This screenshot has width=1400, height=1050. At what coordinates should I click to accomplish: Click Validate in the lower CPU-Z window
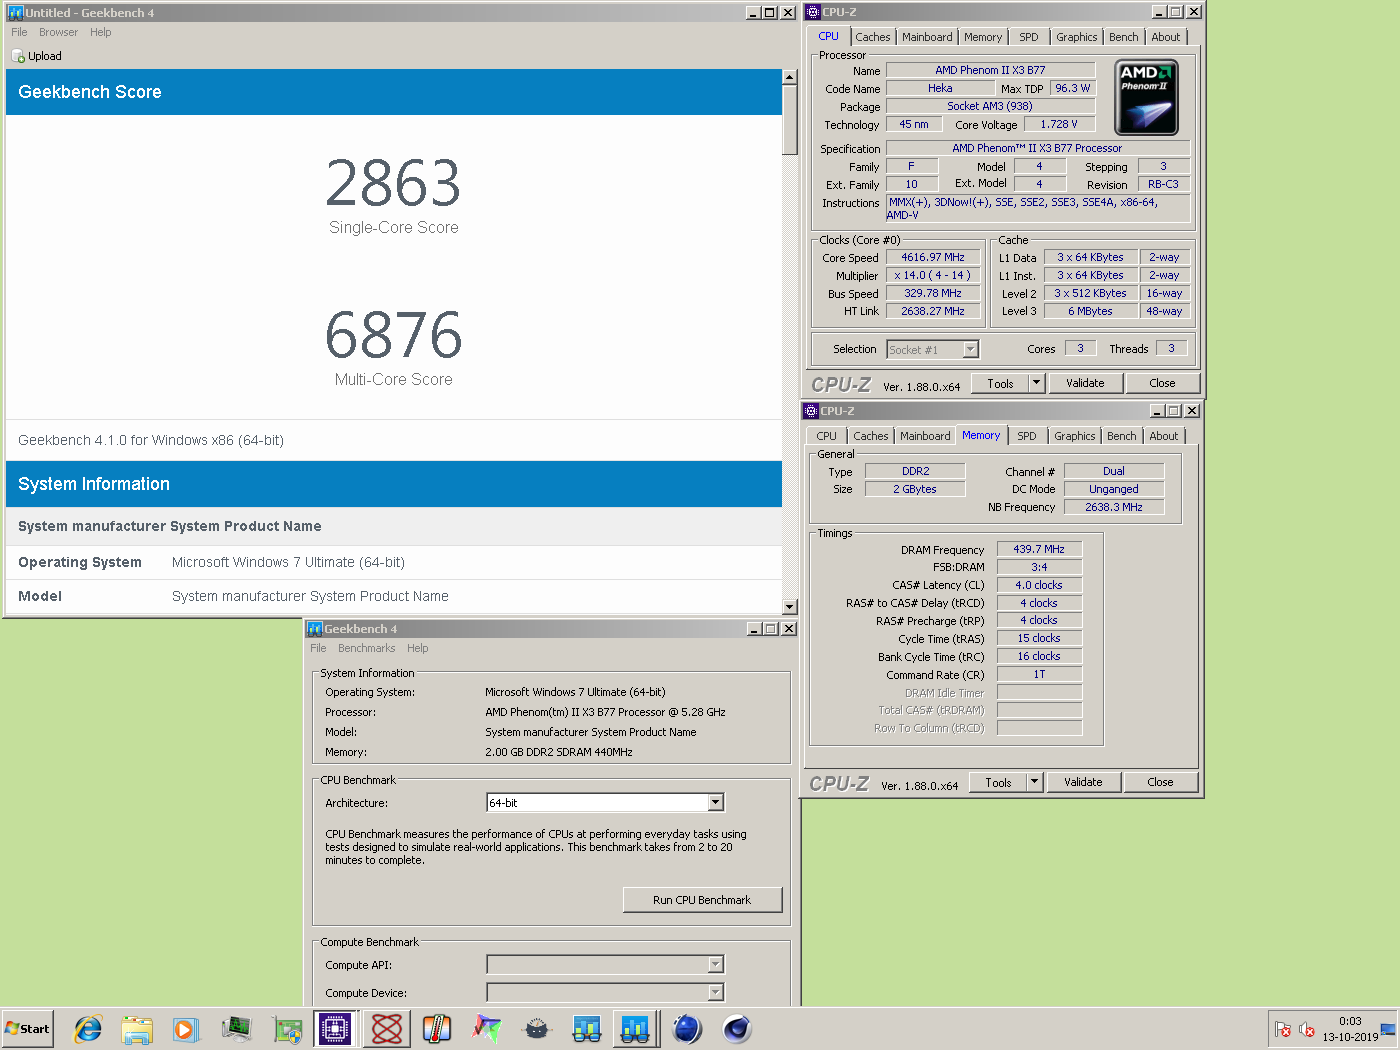click(x=1083, y=782)
